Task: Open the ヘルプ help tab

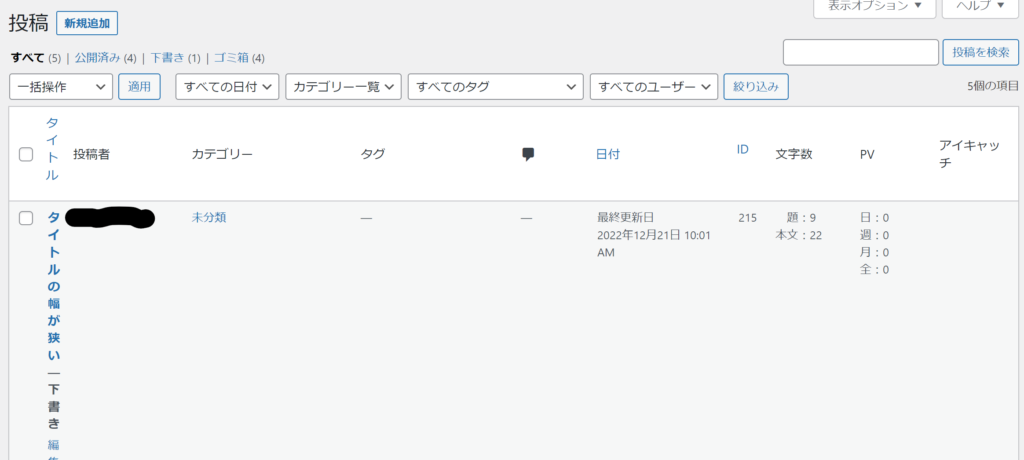Action: pyautogui.click(x=979, y=6)
